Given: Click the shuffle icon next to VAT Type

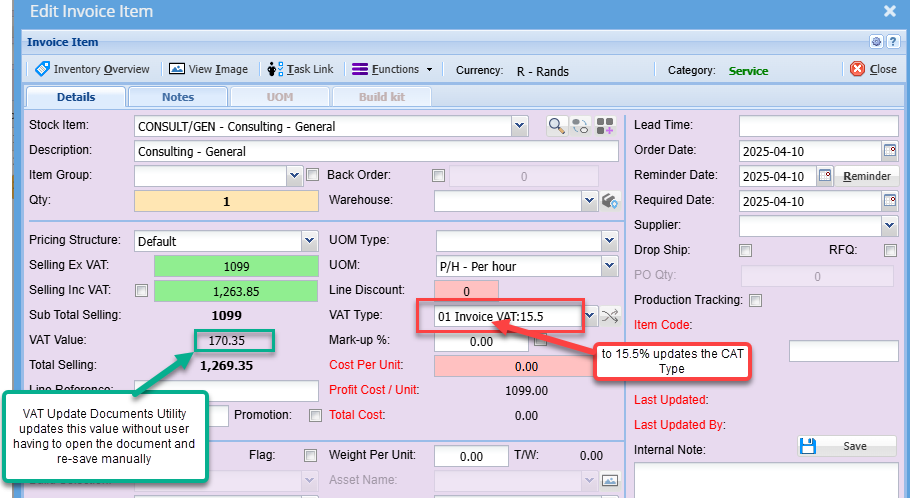Looking at the screenshot, I should tap(610, 317).
